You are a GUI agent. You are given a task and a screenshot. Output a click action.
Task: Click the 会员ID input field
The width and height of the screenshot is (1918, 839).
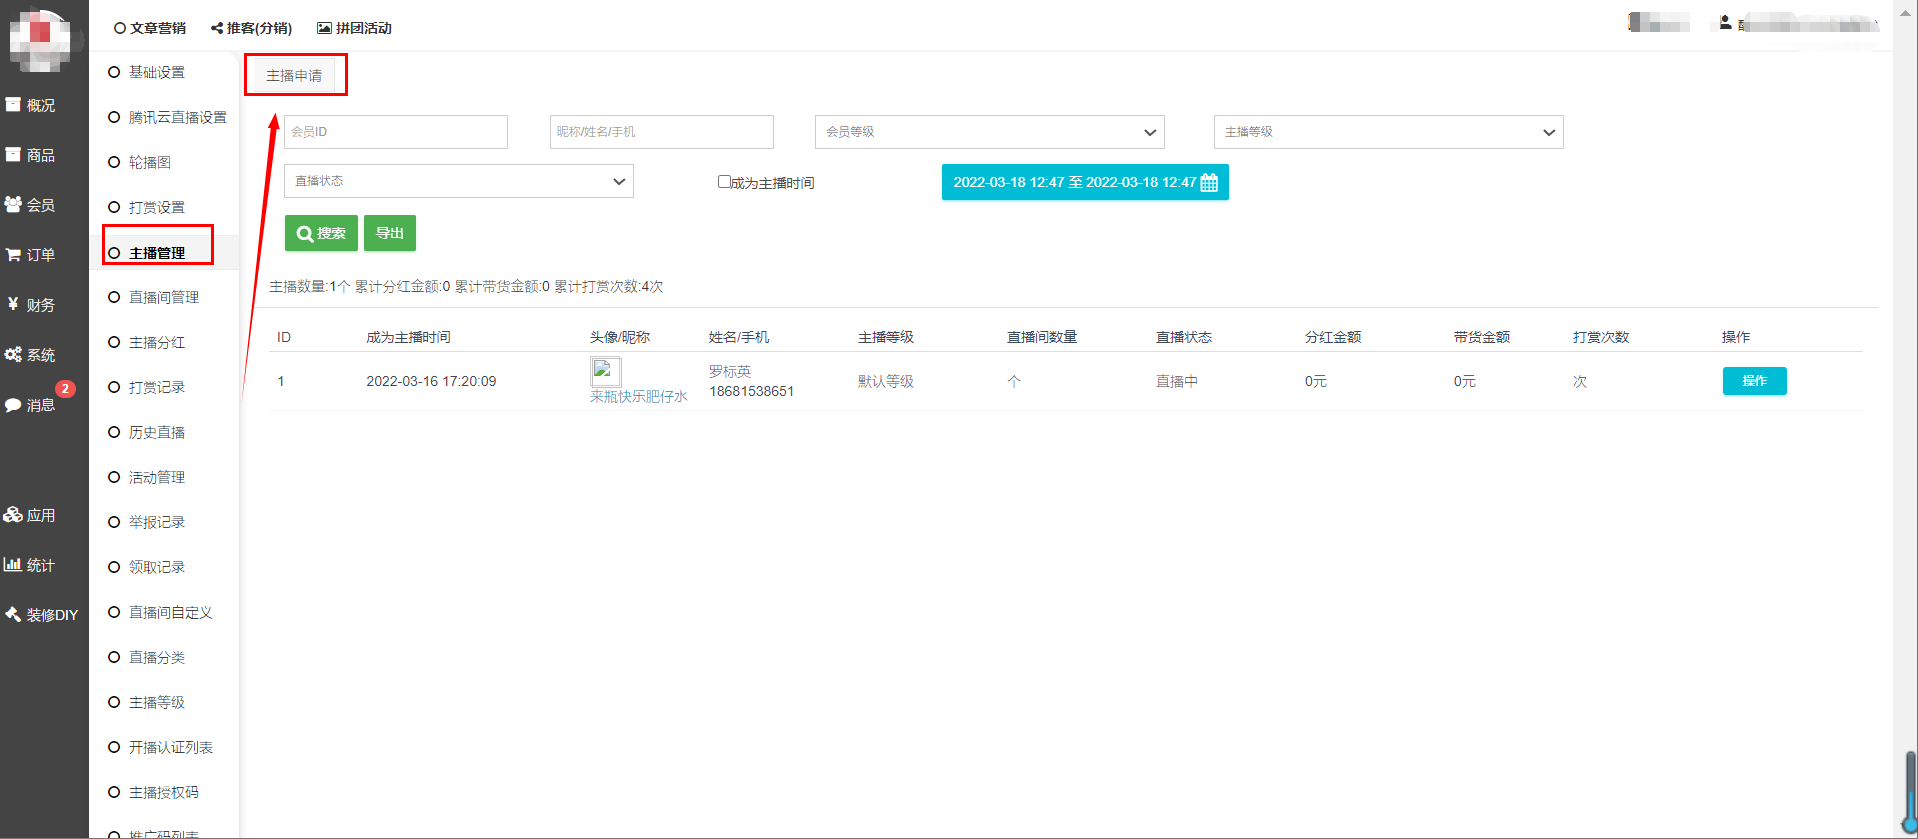[x=396, y=132]
